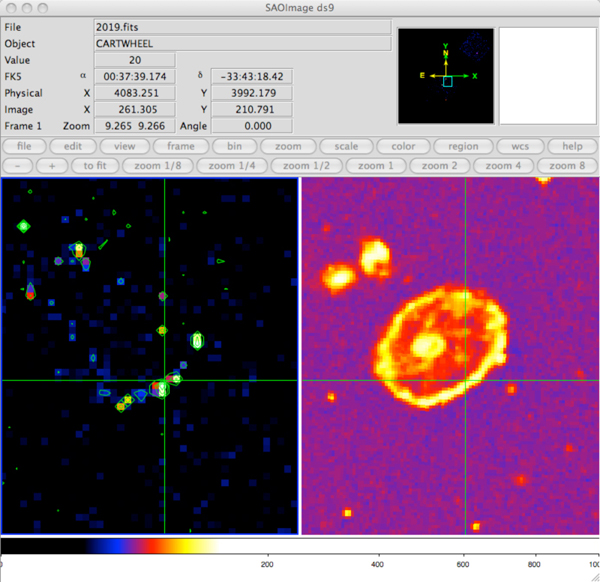Click the colorbar tick label 600
Viewport: 600px width, 582px height.
tap(463, 564)
